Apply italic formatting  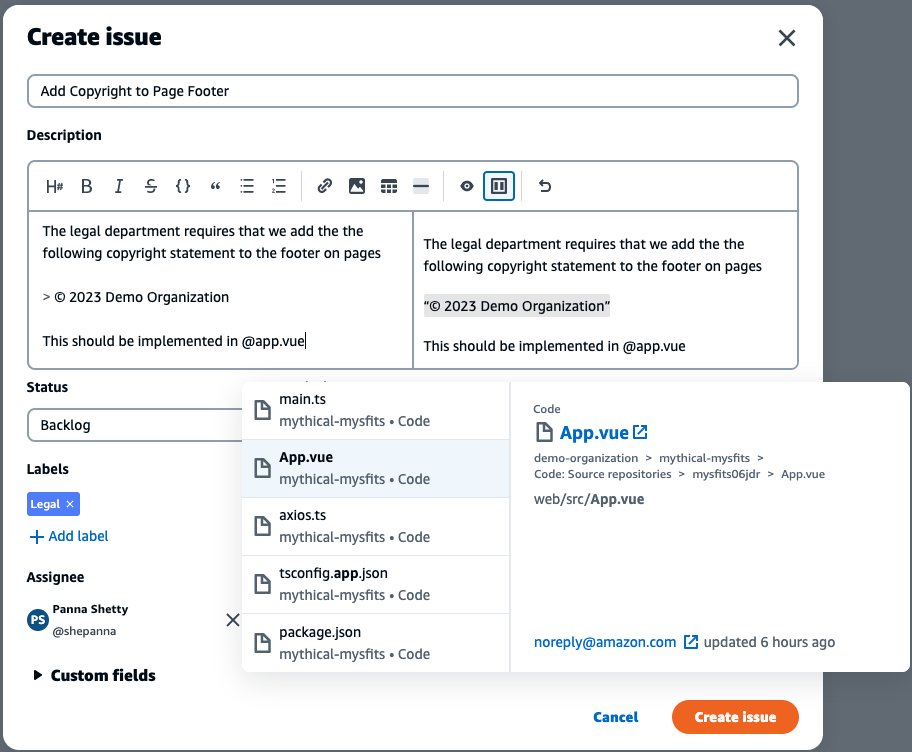(x=118, y=185)
